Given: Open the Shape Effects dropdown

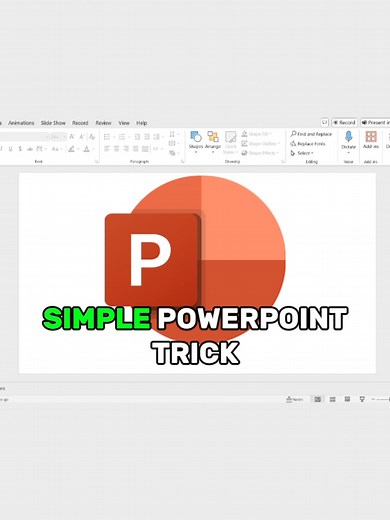Looking at the screenshot, I should (260, 153).
